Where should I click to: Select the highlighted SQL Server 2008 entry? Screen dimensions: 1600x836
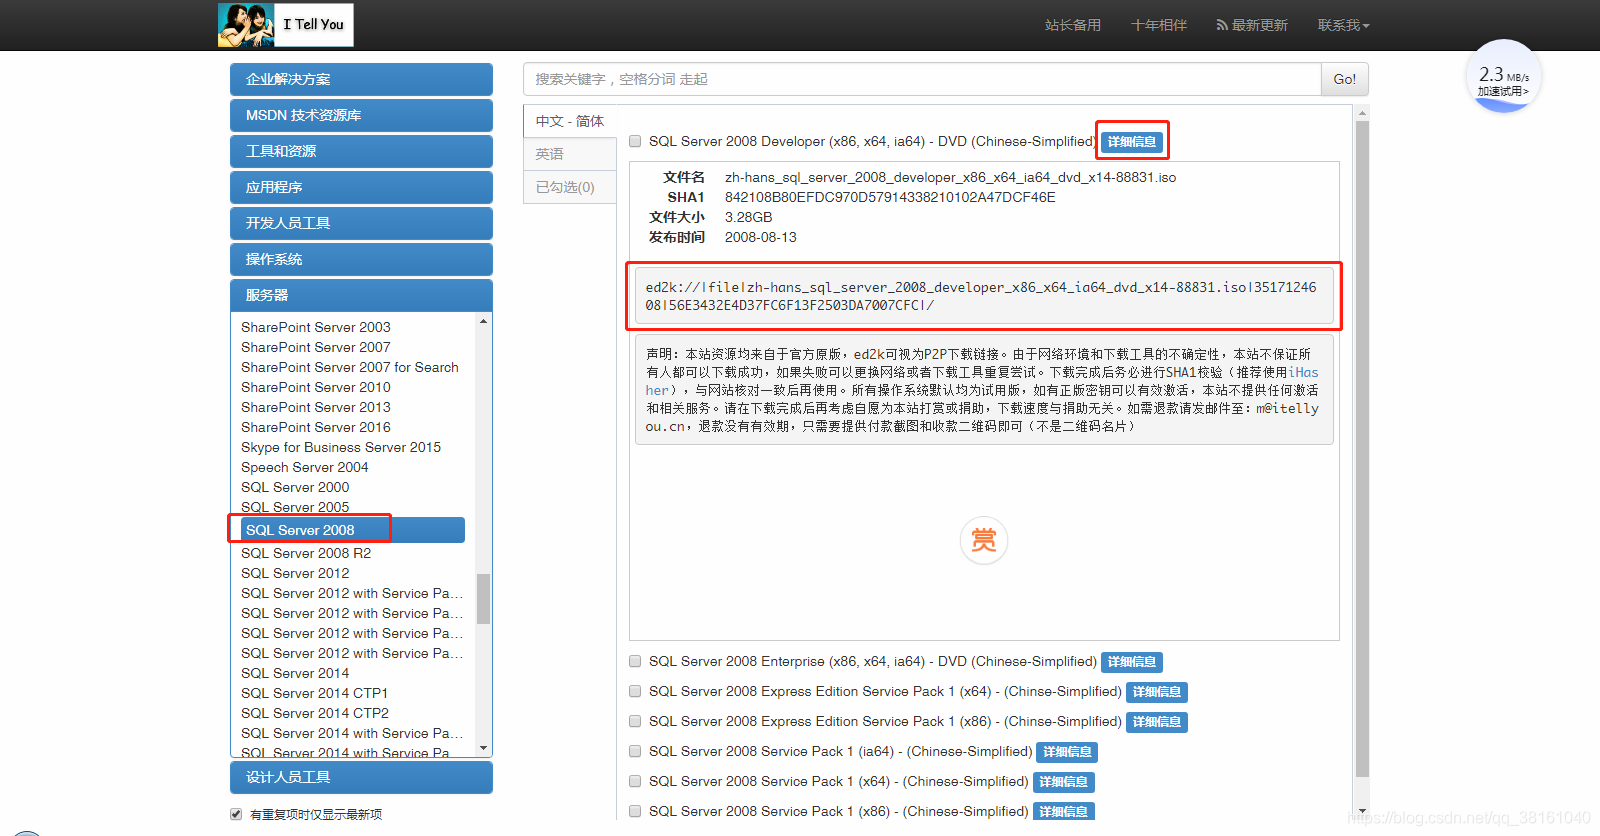(x=352, y=530)
